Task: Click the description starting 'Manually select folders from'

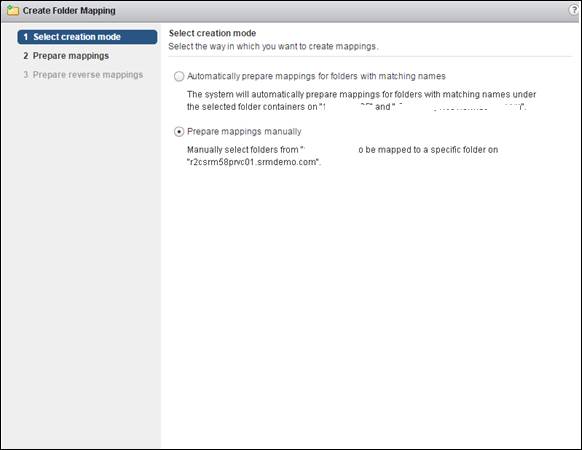Action: (342, 156)
